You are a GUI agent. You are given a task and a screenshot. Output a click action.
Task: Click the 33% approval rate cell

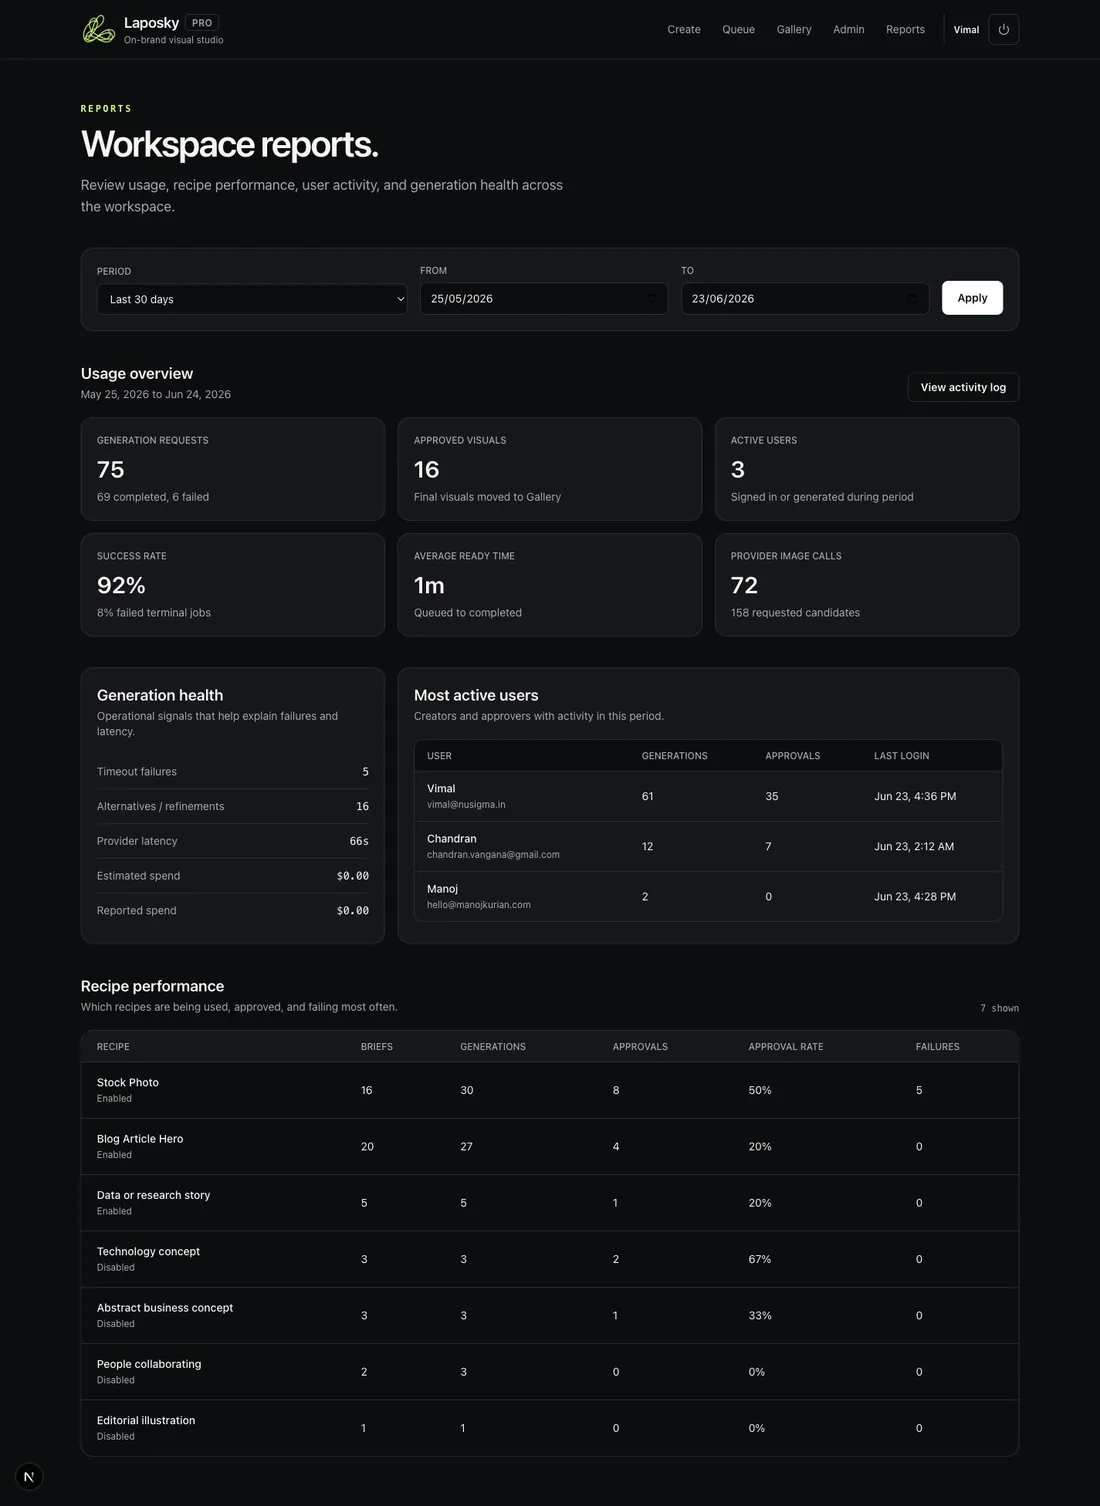[x=760, y=1315]
